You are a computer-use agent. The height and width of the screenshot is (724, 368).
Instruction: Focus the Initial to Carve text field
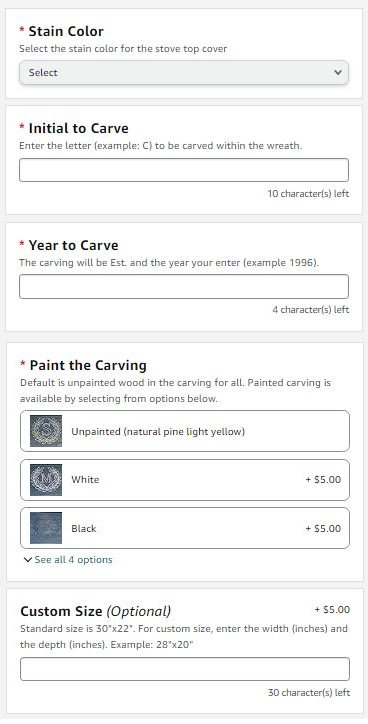click(184, 170)
